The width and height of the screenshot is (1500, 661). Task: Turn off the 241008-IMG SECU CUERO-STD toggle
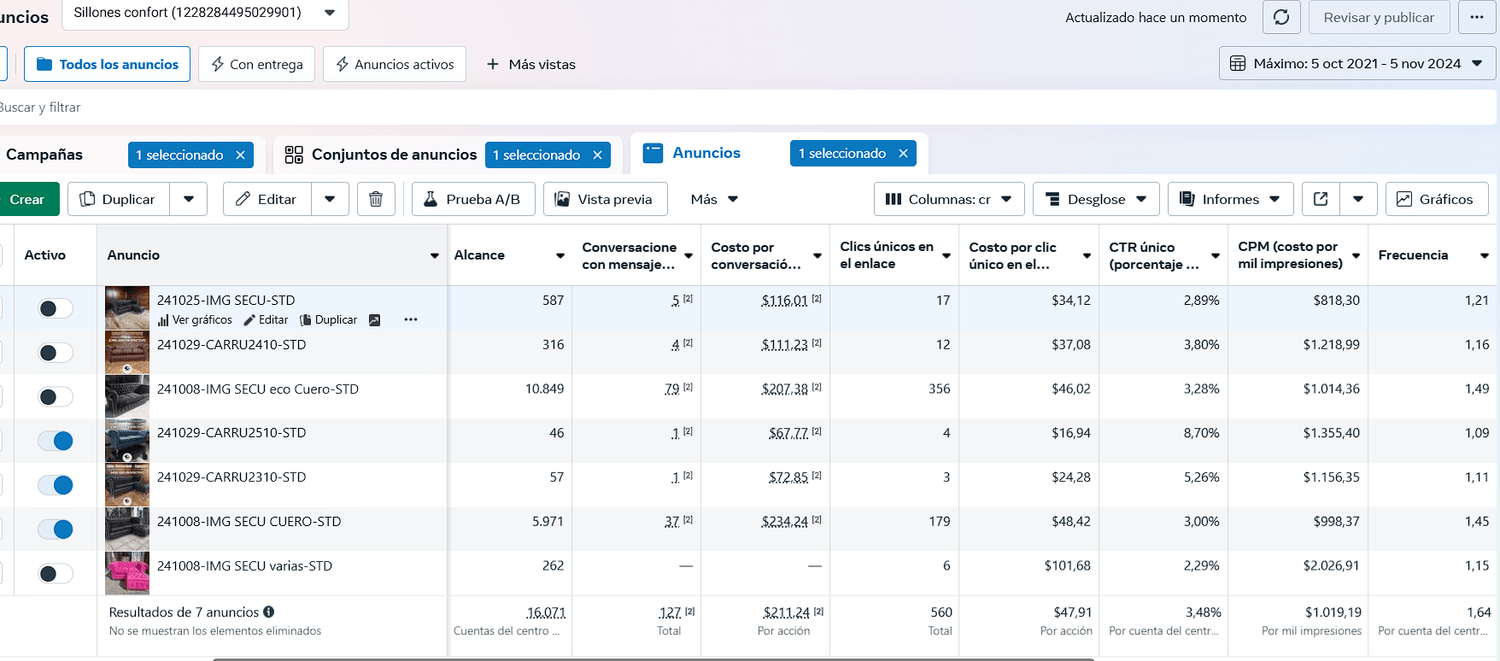[55, 529]
